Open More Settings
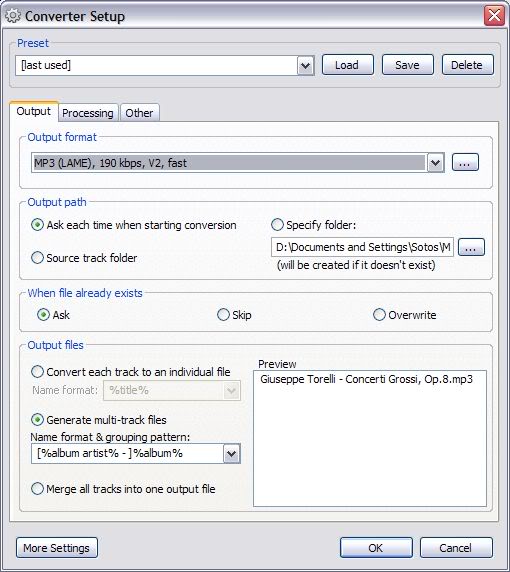 point(57,548)
